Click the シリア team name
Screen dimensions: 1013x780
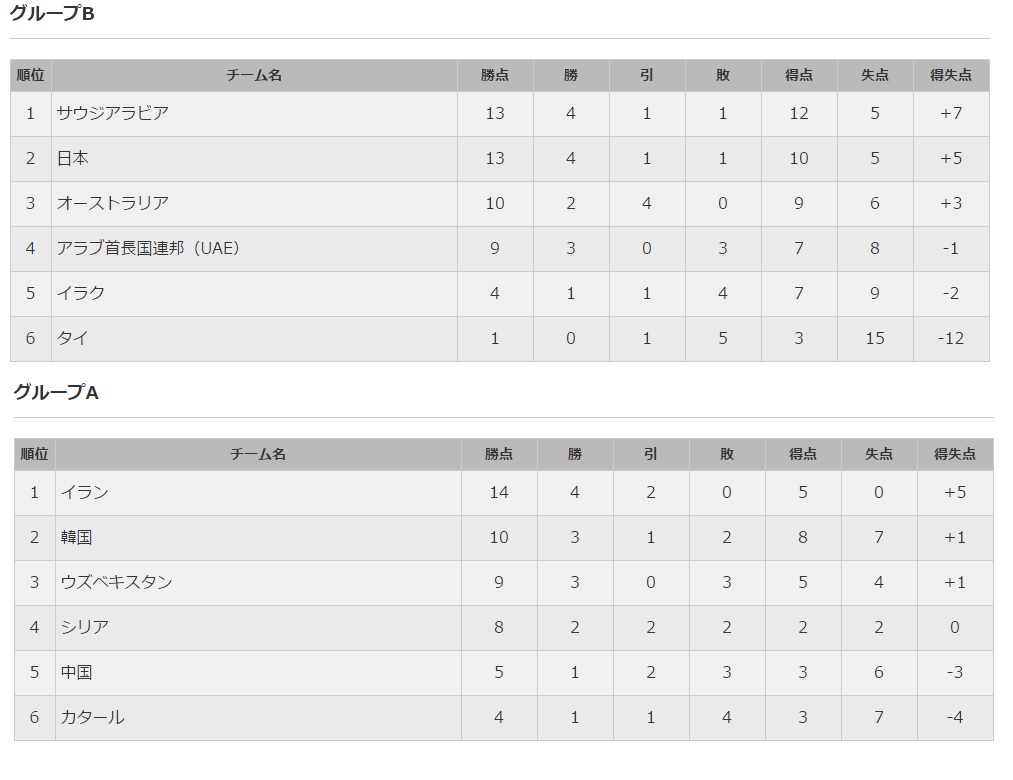(85, 627)
